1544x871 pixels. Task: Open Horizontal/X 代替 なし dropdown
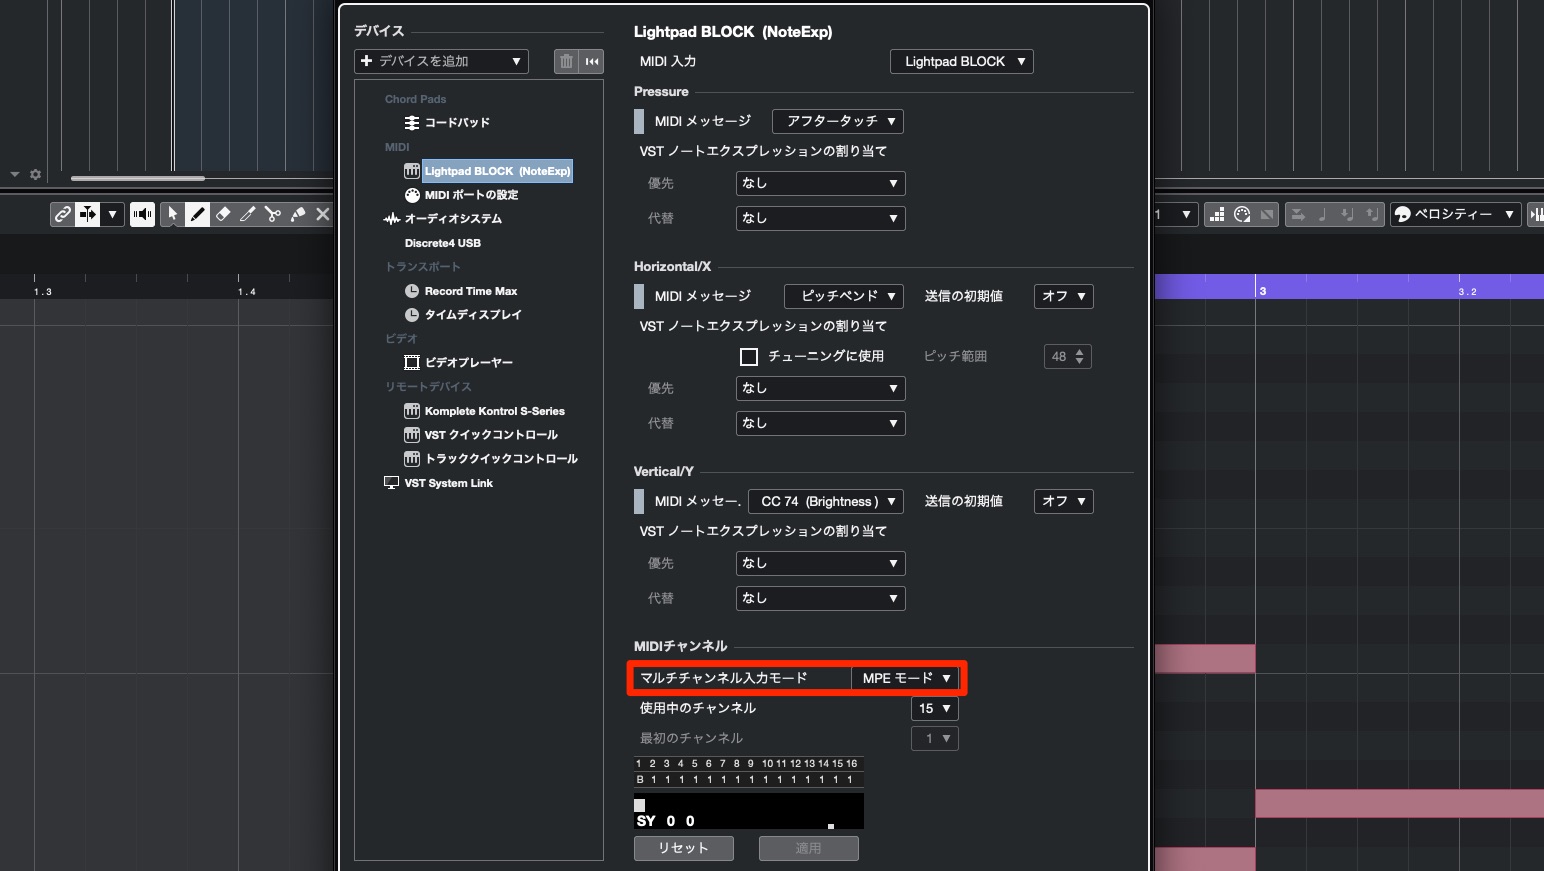pyautogui.click(x=820, y=423)
